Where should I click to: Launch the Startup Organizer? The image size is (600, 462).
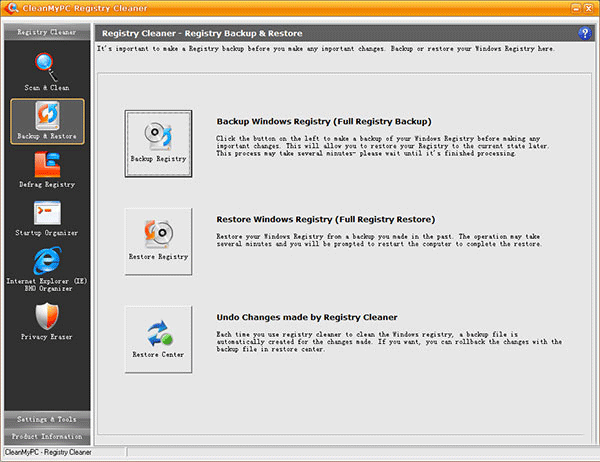(47, 214)
